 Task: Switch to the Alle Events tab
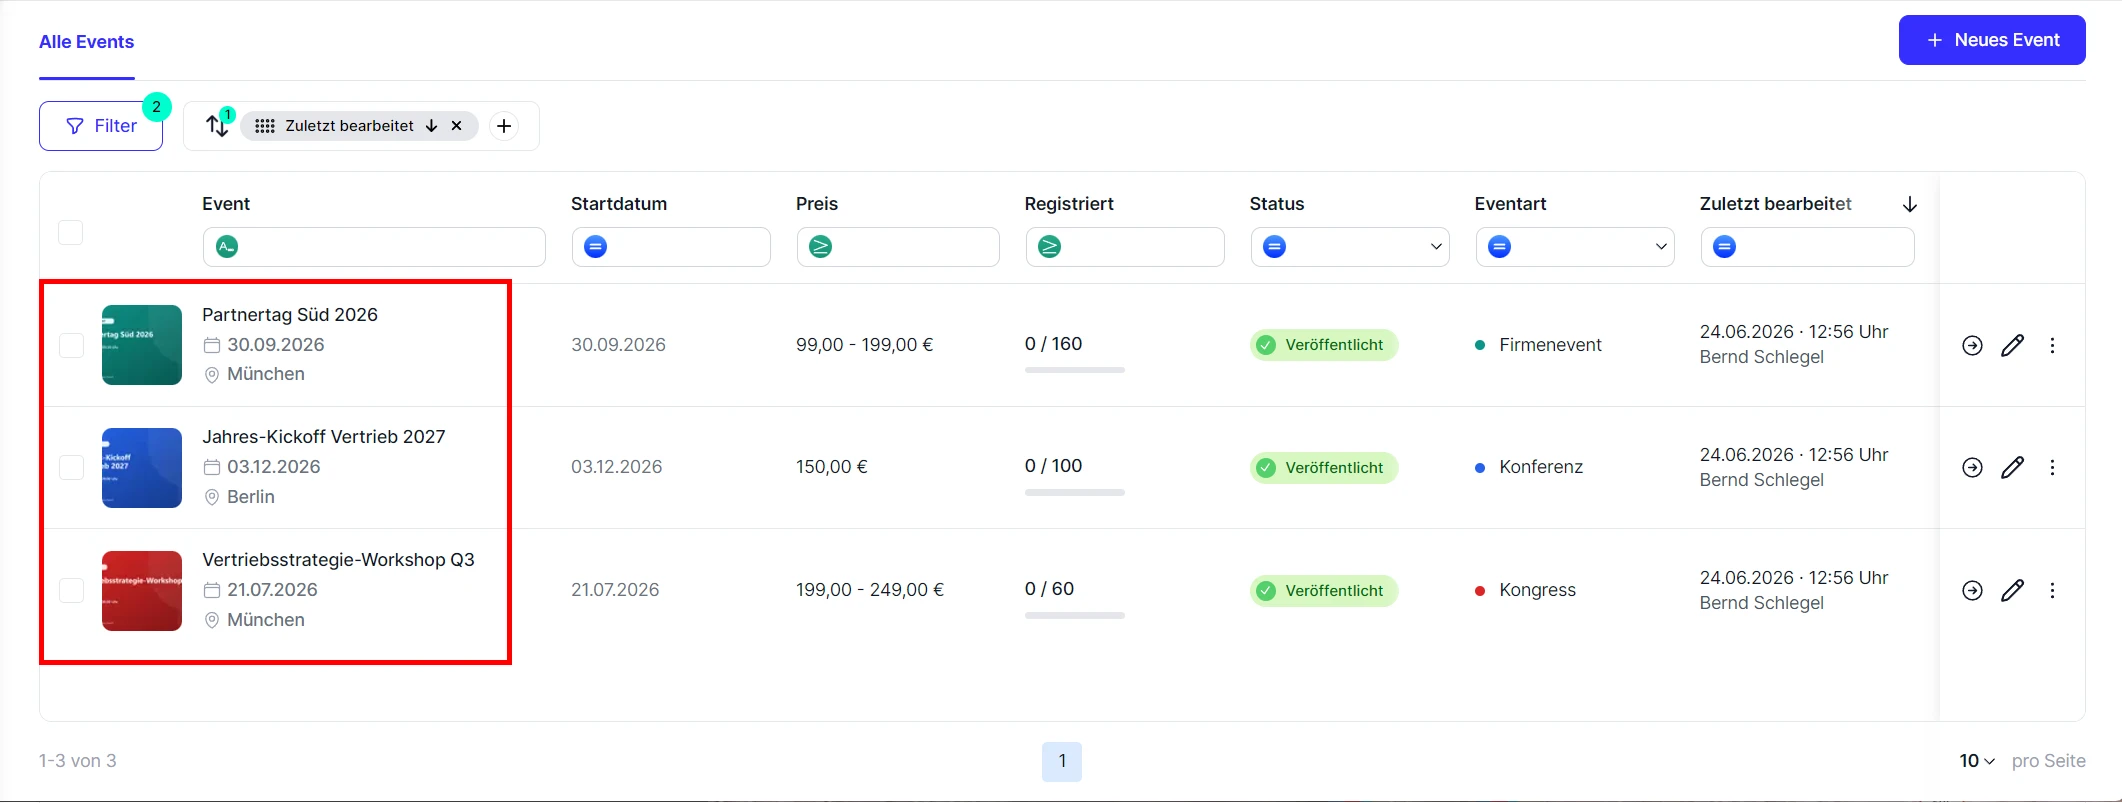[87, 42]
